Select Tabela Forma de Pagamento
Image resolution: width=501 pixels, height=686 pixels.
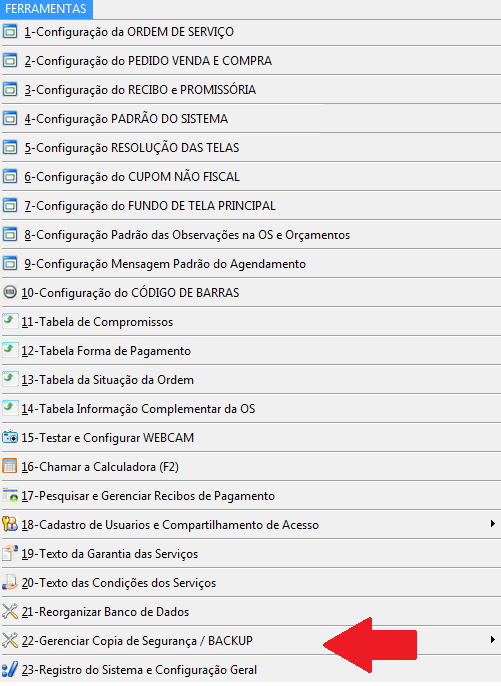click(250, 350)
